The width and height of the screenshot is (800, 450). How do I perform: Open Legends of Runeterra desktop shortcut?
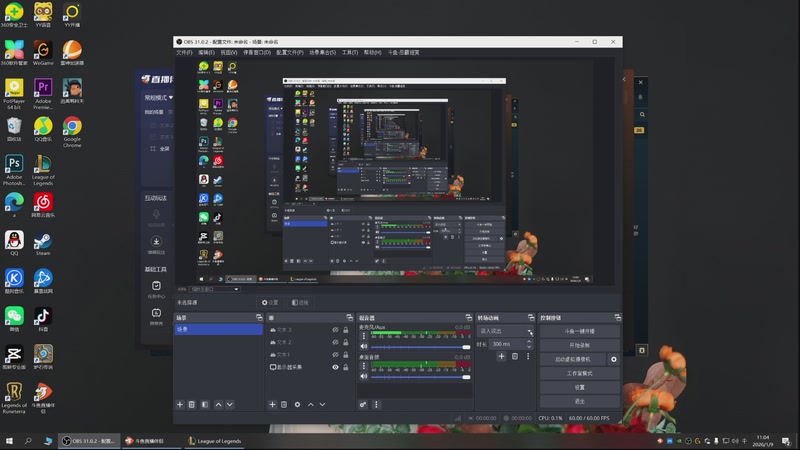pos(14,398)
